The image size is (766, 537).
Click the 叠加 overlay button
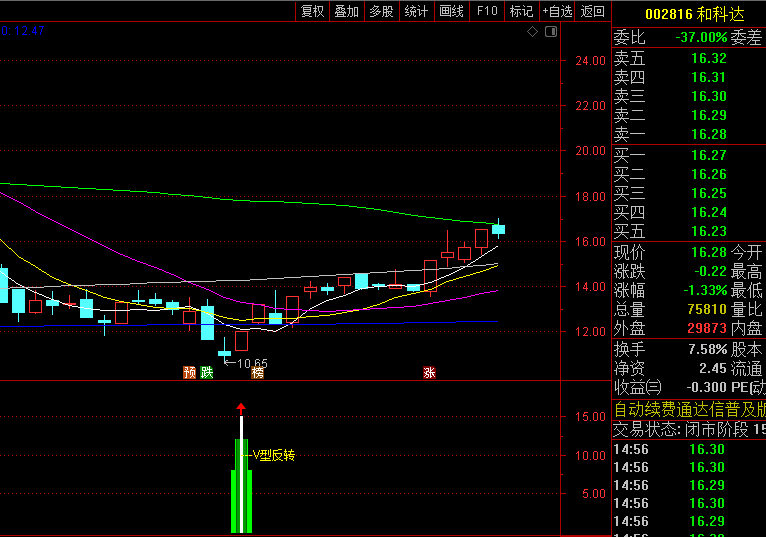pos(347,11)
